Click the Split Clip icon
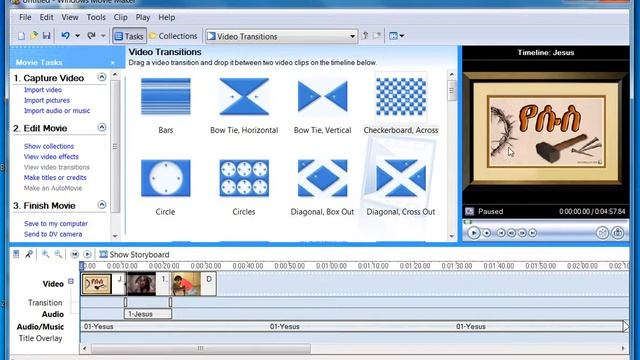Screen dimensions: 640x360 tap(602, 233)
